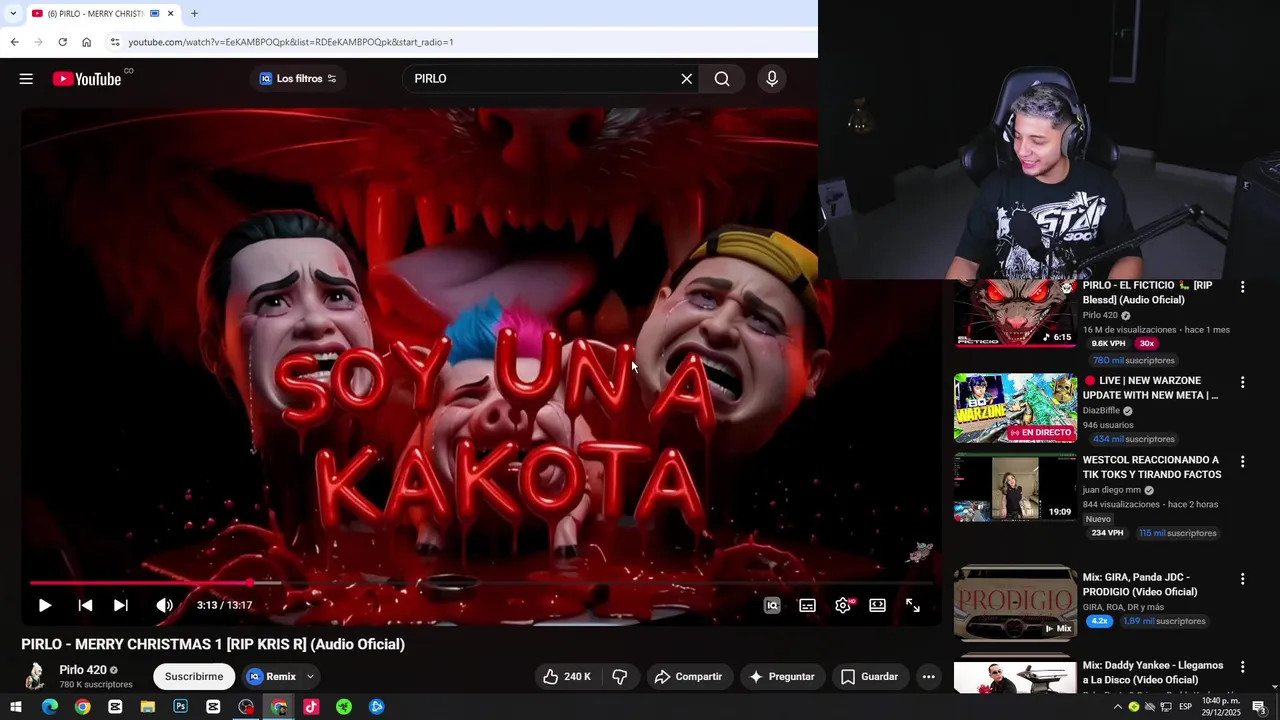Seek on the red video progress bar

480,583
